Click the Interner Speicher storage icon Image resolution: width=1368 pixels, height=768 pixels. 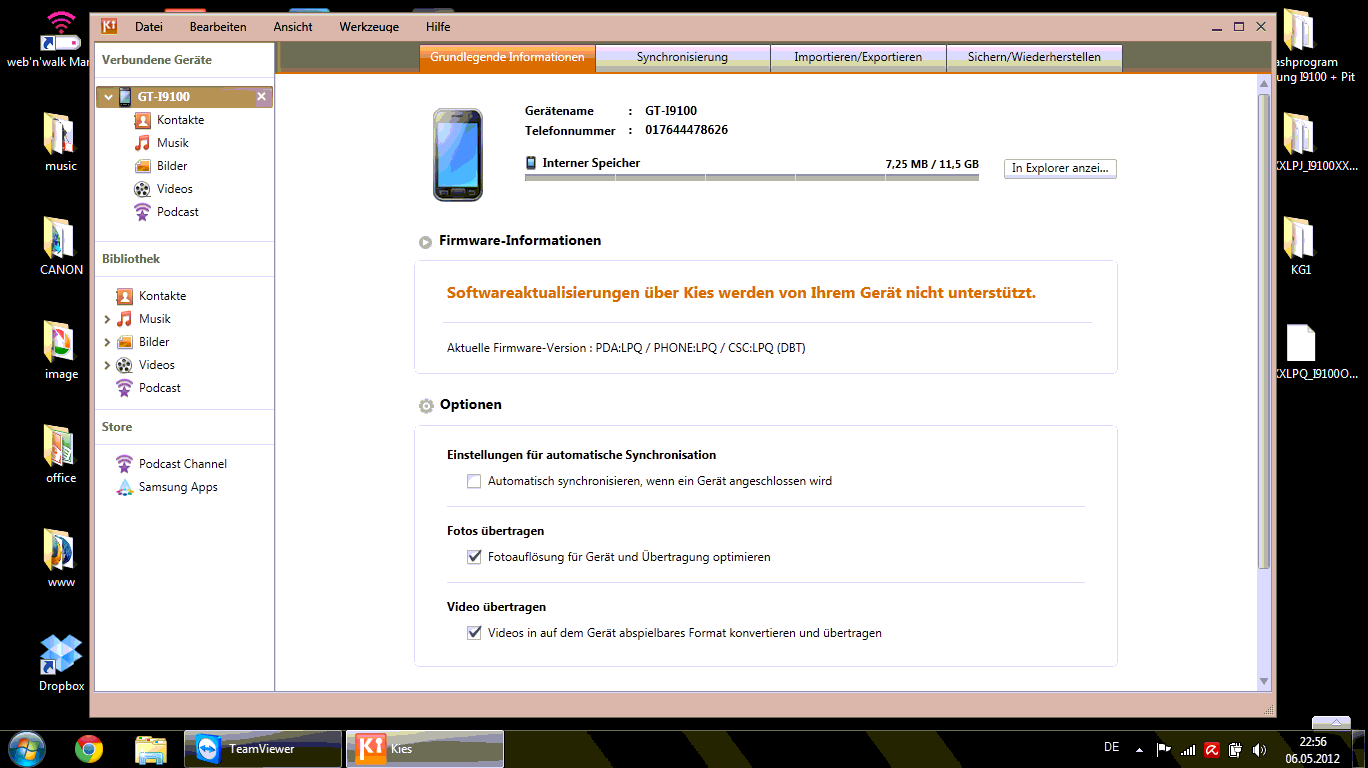point(531,162)
